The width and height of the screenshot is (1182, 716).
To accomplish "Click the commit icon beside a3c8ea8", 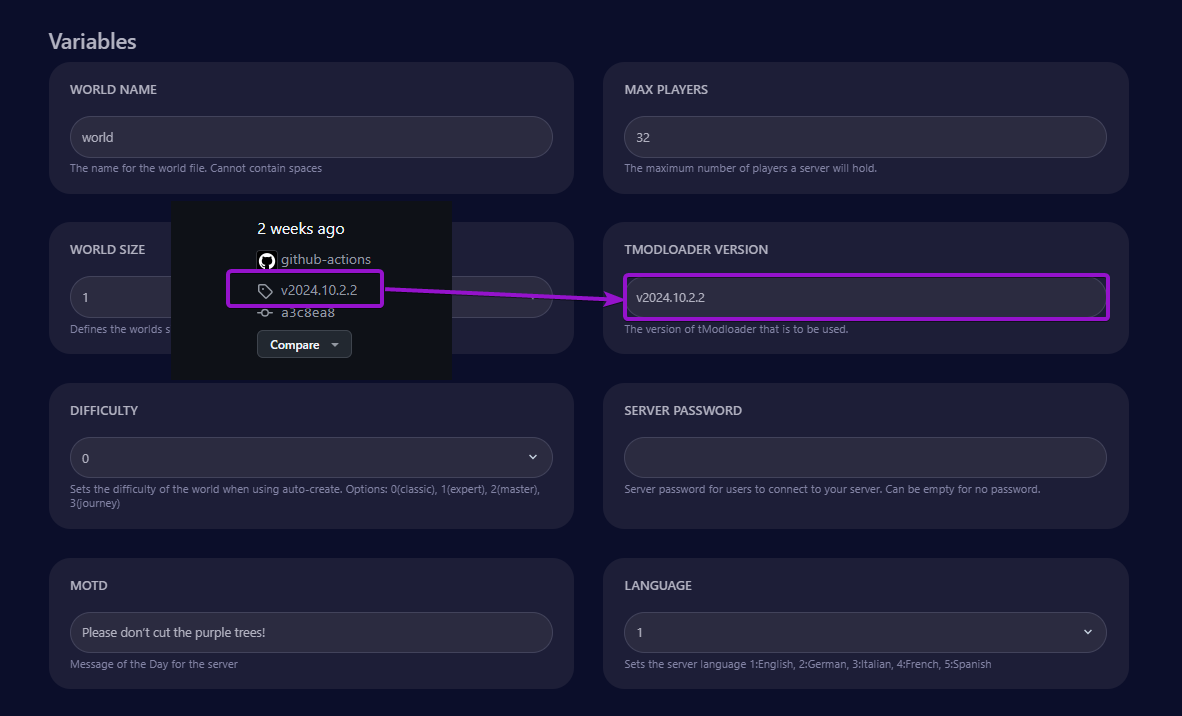I will point(264,312).
